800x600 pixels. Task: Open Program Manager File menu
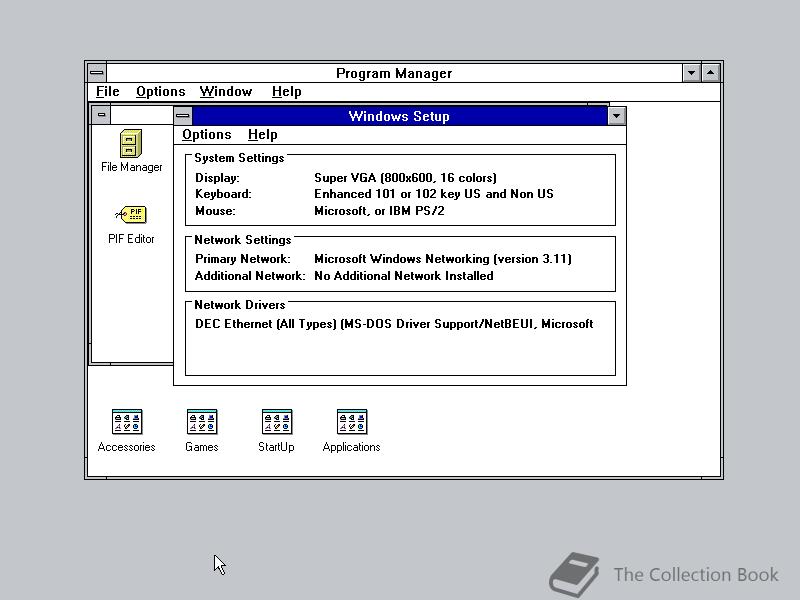coord(108,92)
